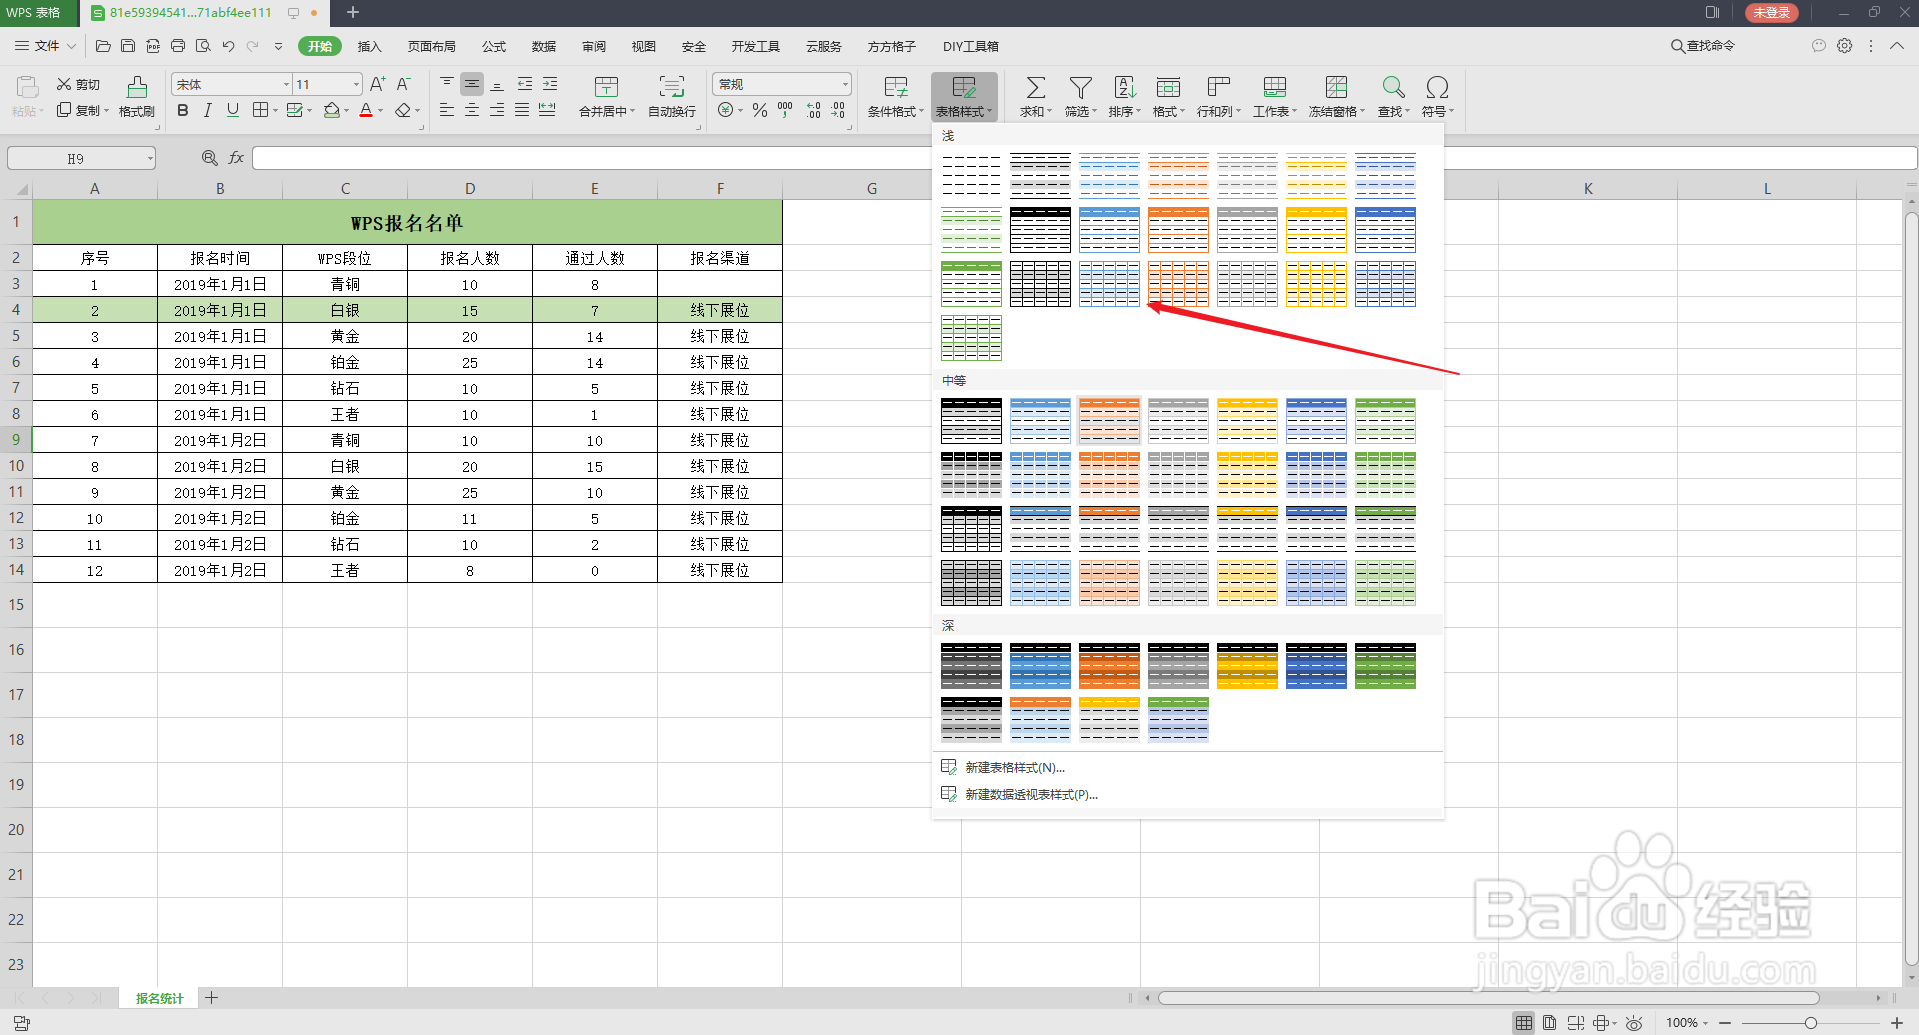Expand the quick access toolbar customize arrow
Image resolution: width=1919 pixels, height=1035 pixels.
point(278,46)
